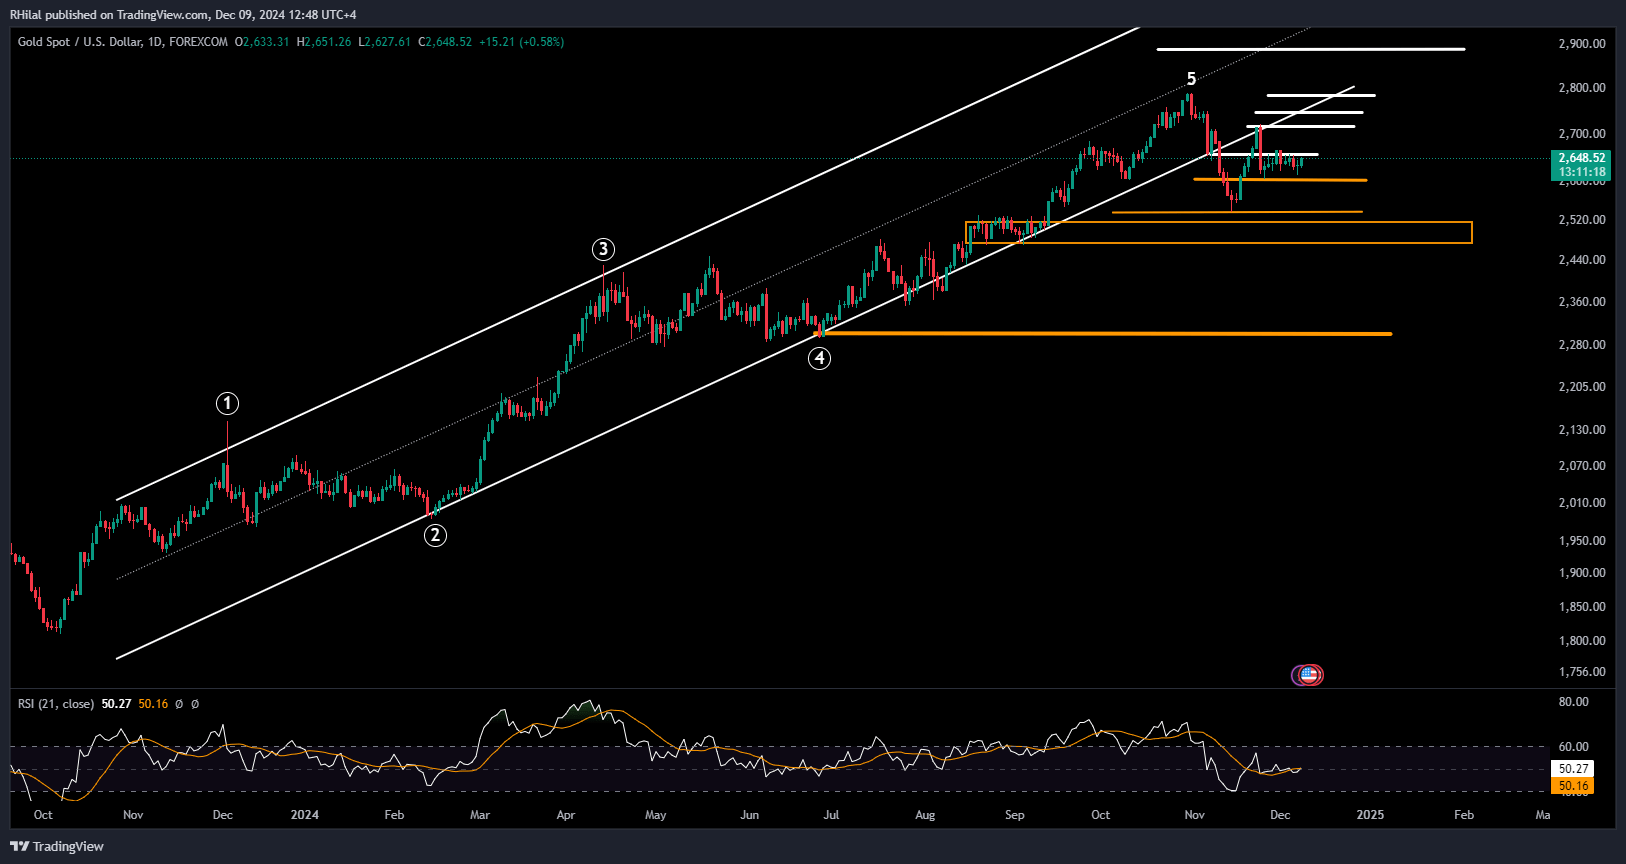This screenshot has width=1626, height=864.
Task: Click the RSI (21, close) indicator label
Action: [56, 704]
